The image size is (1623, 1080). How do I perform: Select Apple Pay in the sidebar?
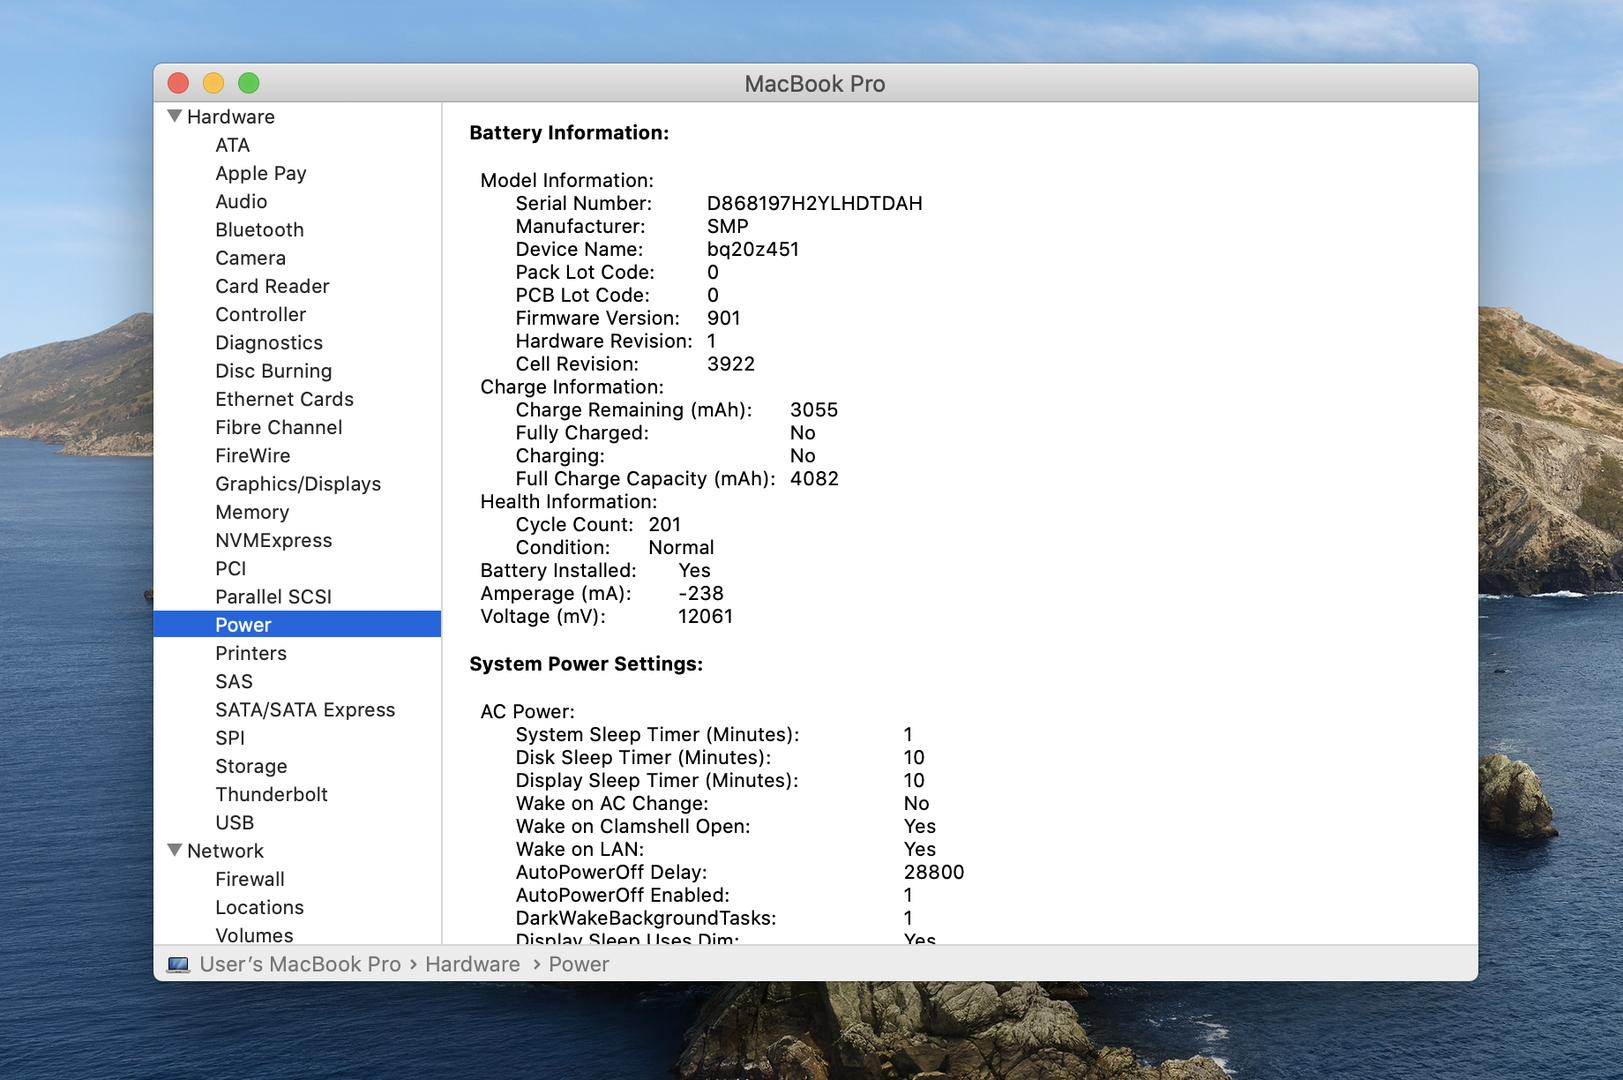click(261, 173)
